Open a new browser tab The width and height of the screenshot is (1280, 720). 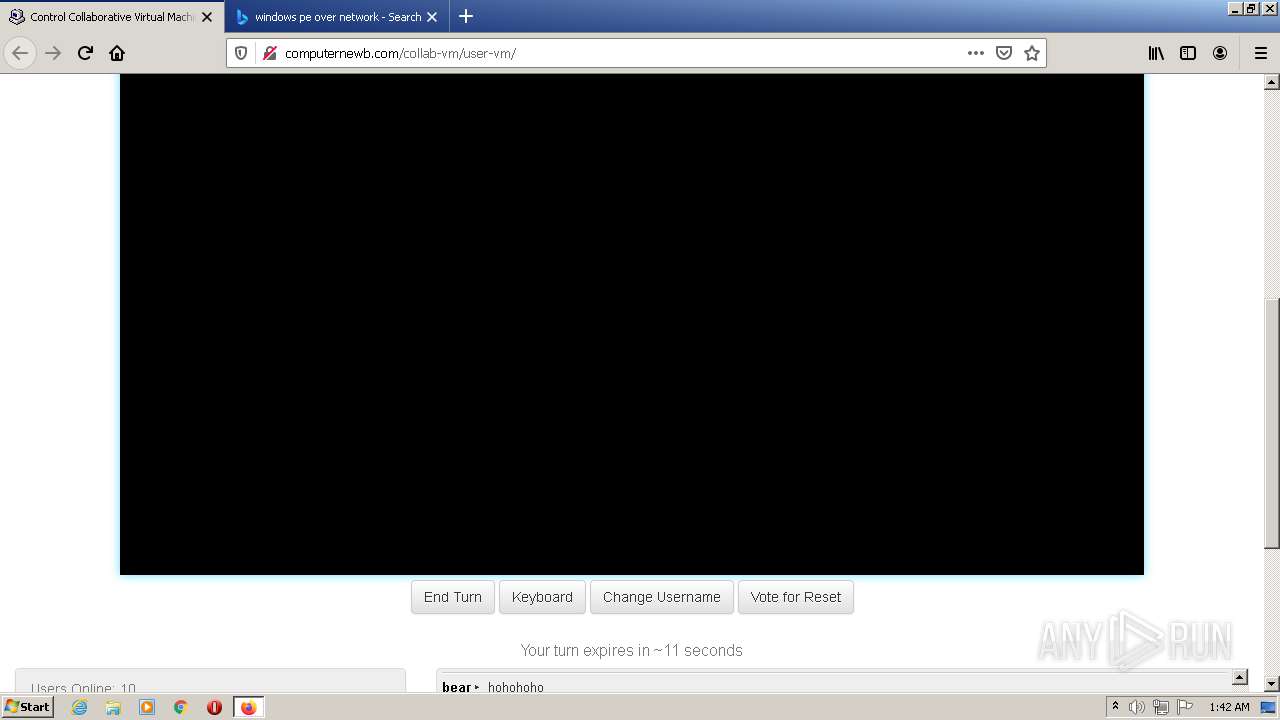tap(466, 16)
